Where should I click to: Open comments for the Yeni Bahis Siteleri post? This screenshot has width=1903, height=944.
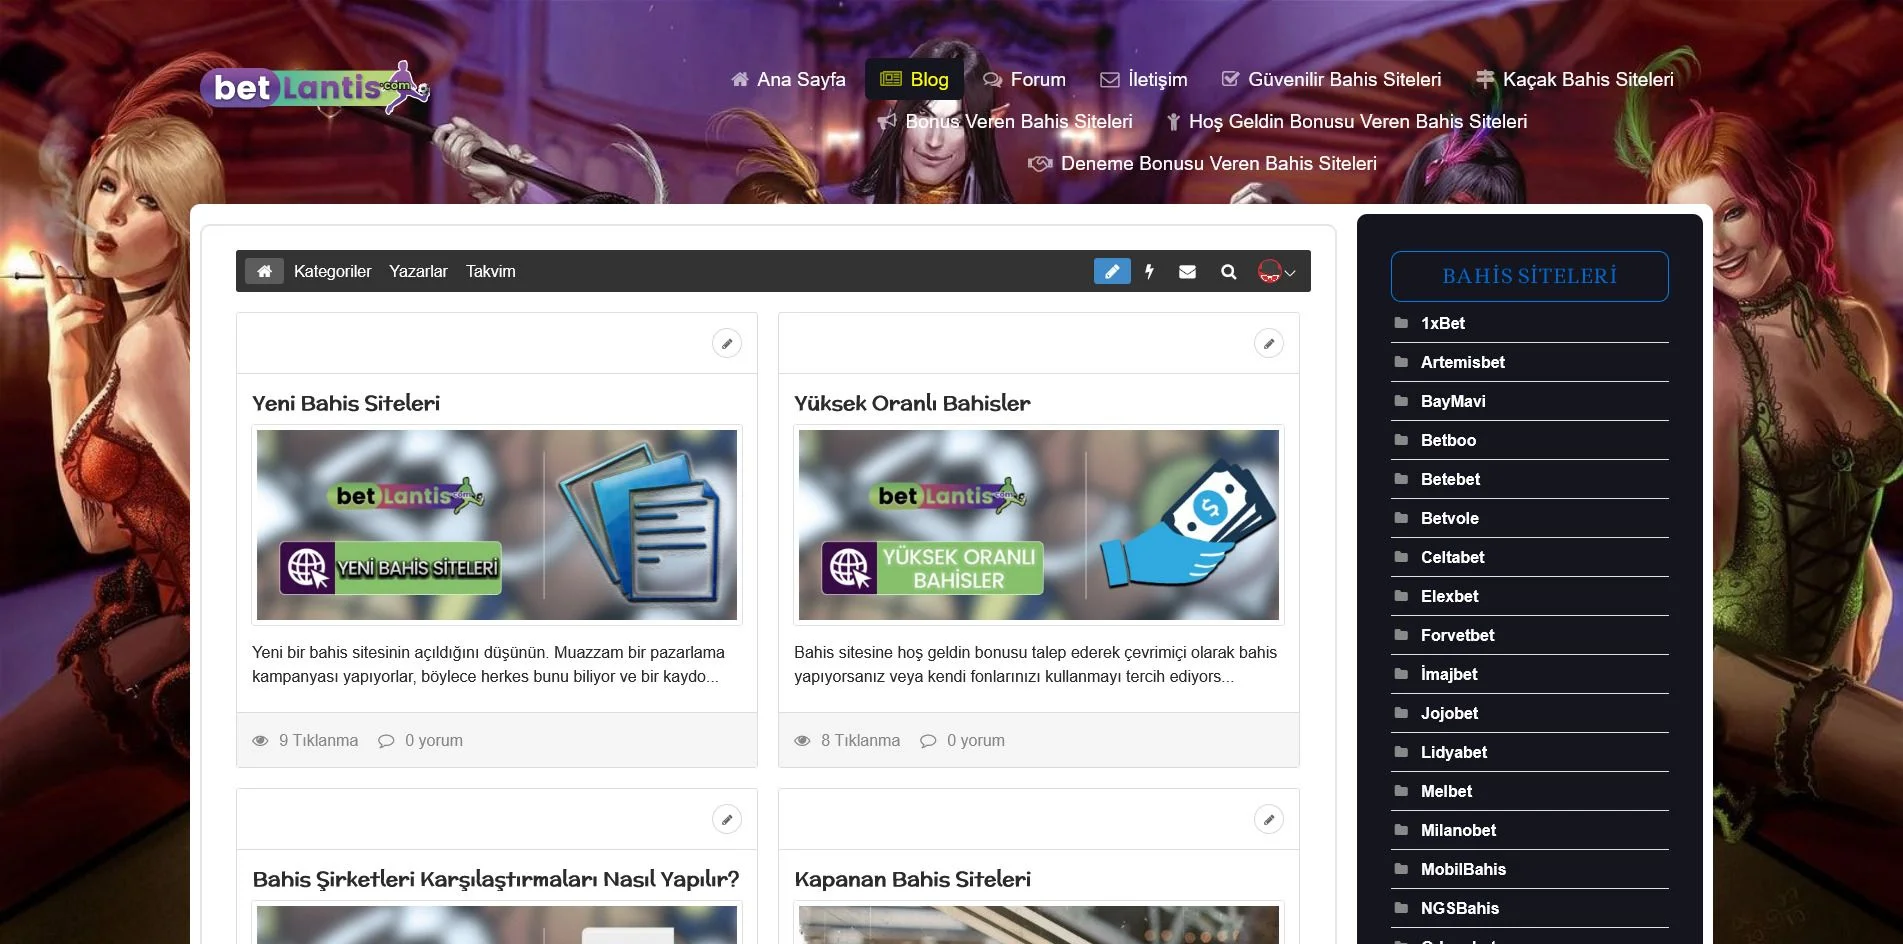pyautogui.click(x=421, y=740)
